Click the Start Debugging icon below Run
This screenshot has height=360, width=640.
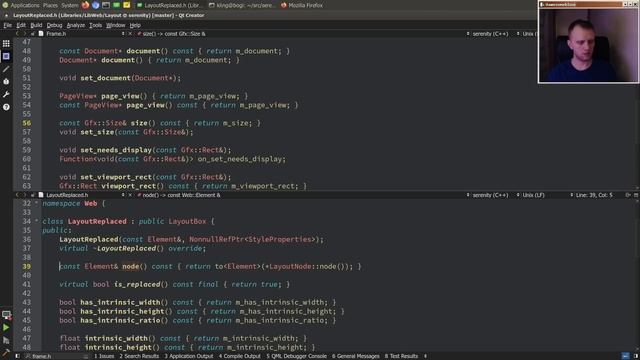point(6,340)
